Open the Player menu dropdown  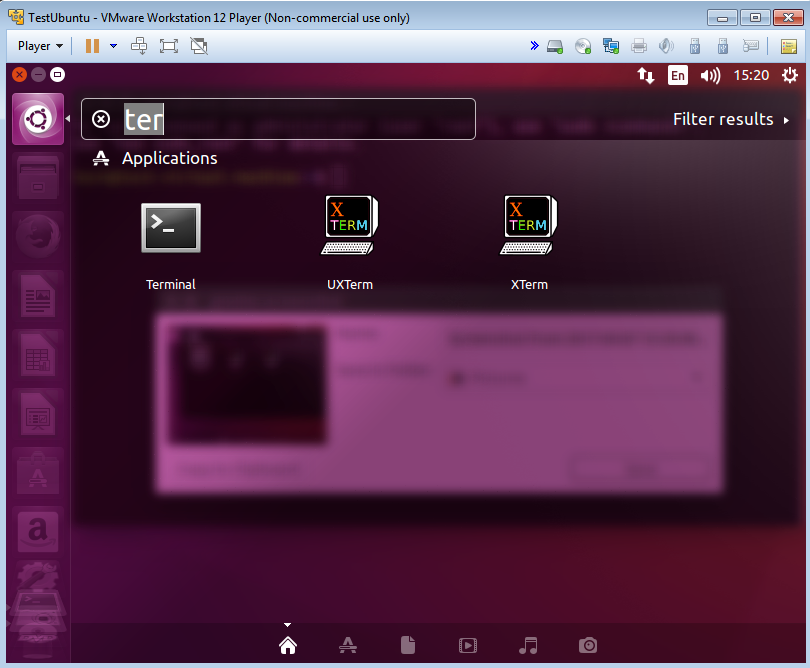pyautogui.click(x=41, y=46)
